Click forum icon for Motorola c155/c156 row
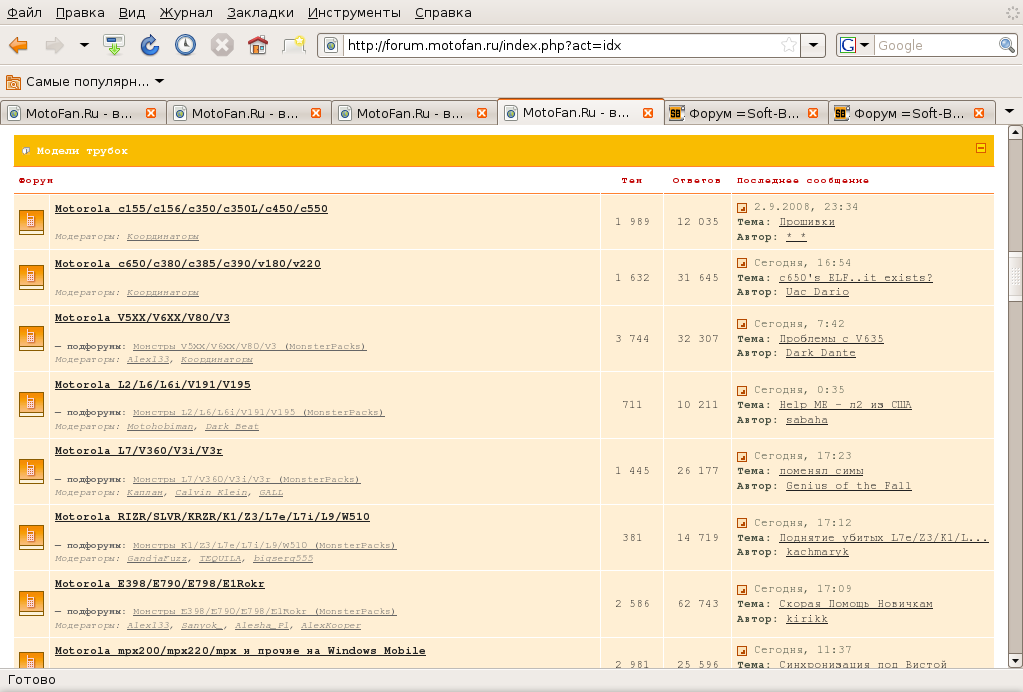1023x692 pixels. coord(31,222)
